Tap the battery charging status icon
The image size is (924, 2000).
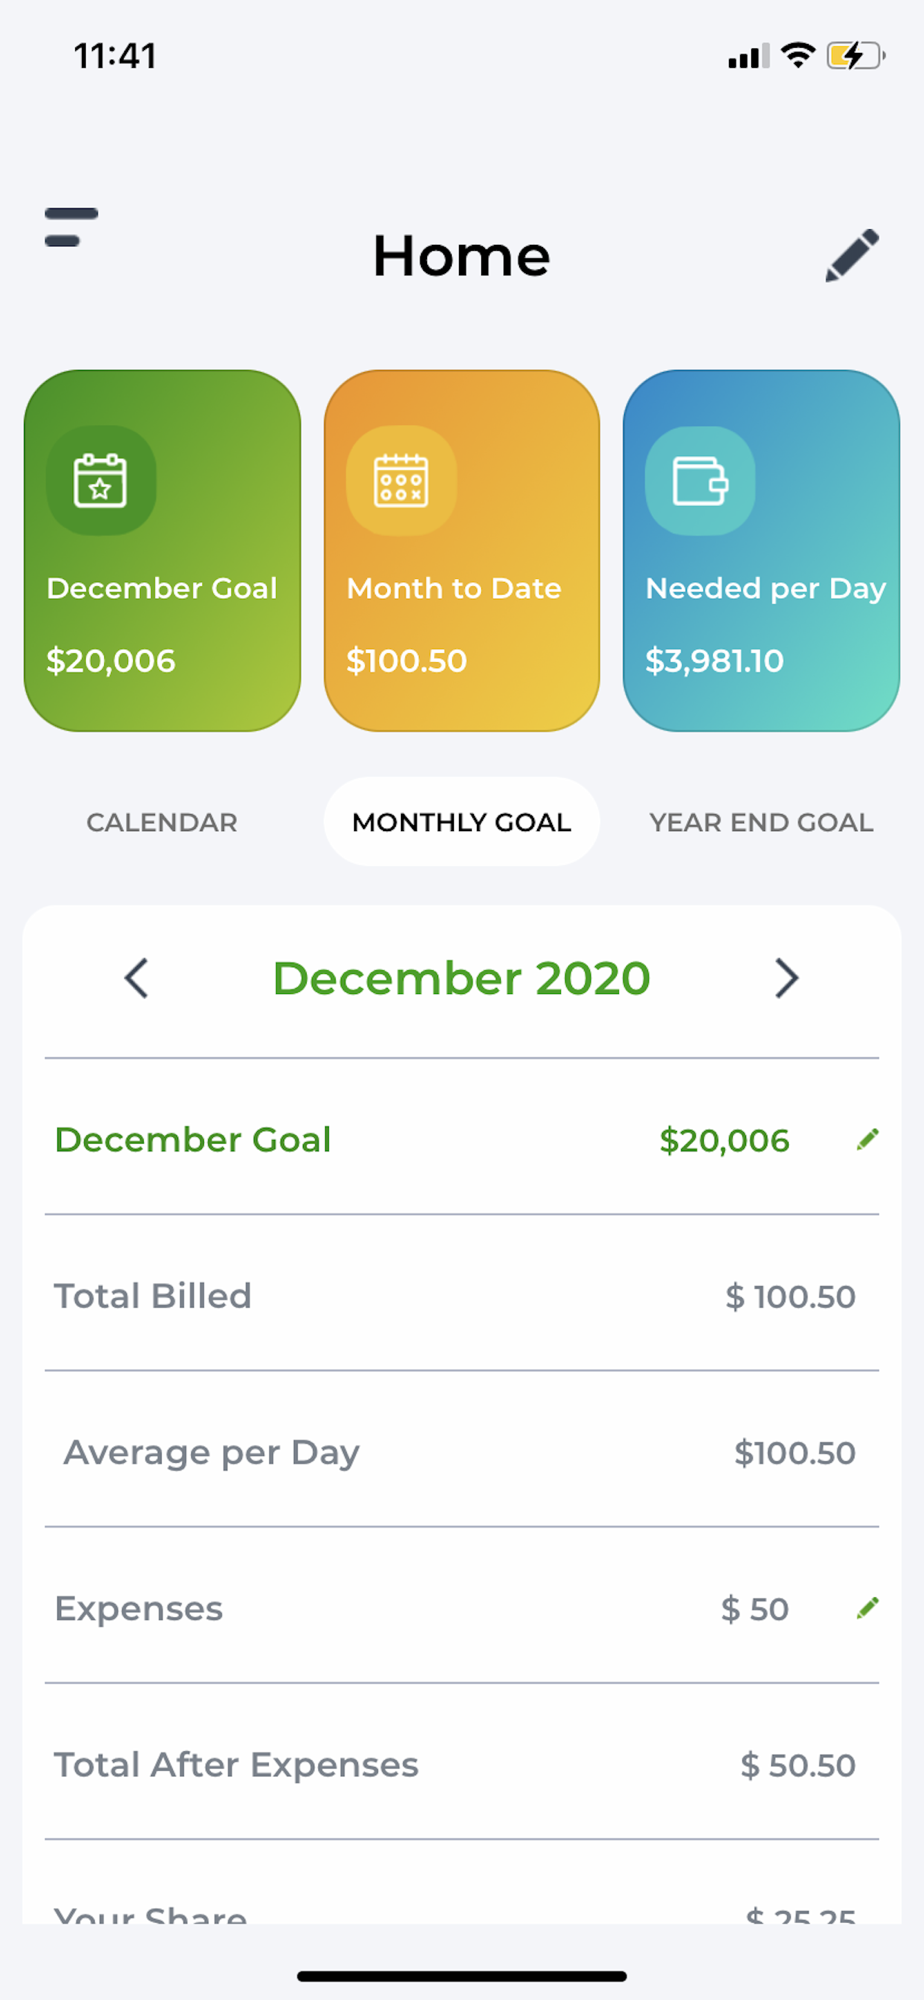855,56
